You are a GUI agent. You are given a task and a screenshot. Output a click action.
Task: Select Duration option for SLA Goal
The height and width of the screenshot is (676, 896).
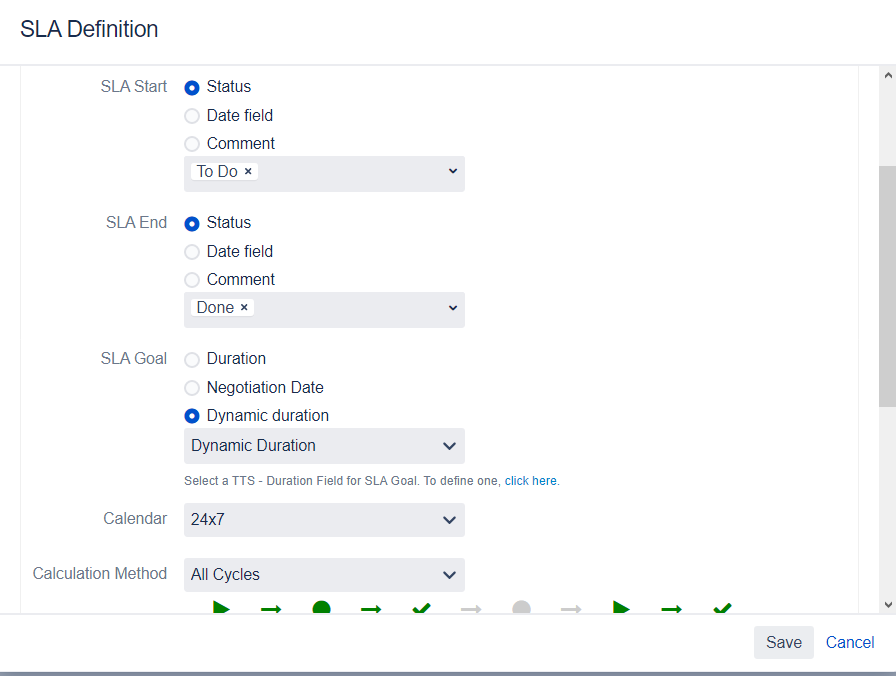pos(191,359)
